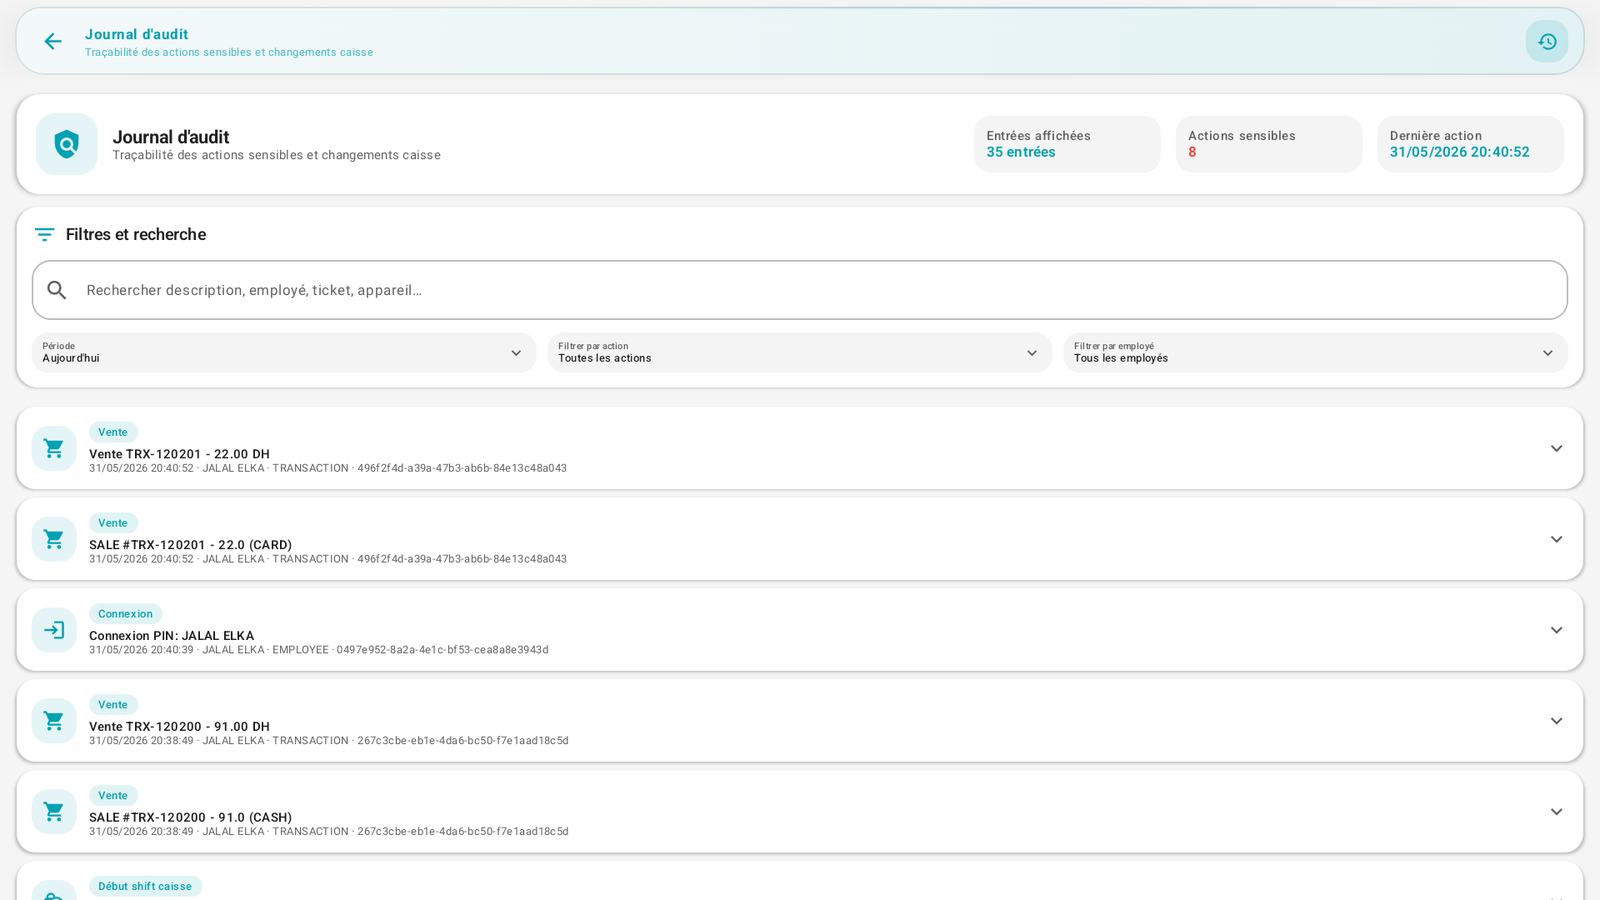Click cart icon for Vente TRX-120200 91.00 DH
The image size is (1600, 900).
[54, 721]
